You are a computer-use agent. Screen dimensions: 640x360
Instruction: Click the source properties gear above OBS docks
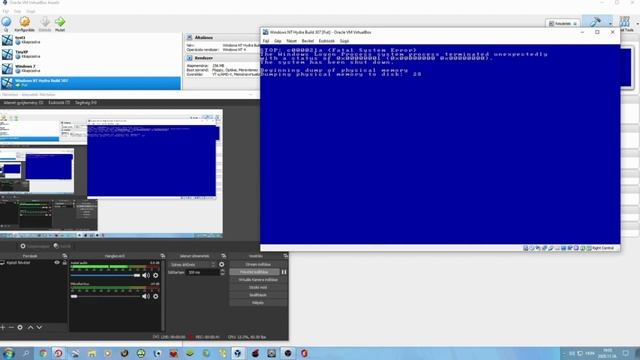23,246
